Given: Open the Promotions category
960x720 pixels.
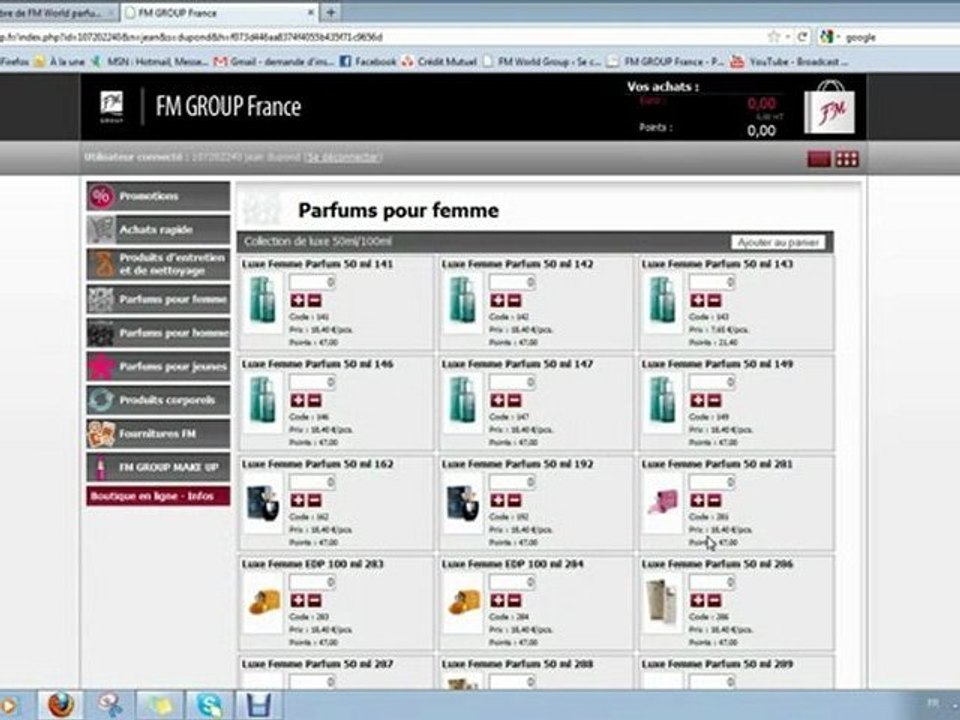Looking at the screenshot, I should [x=159, y=197].
